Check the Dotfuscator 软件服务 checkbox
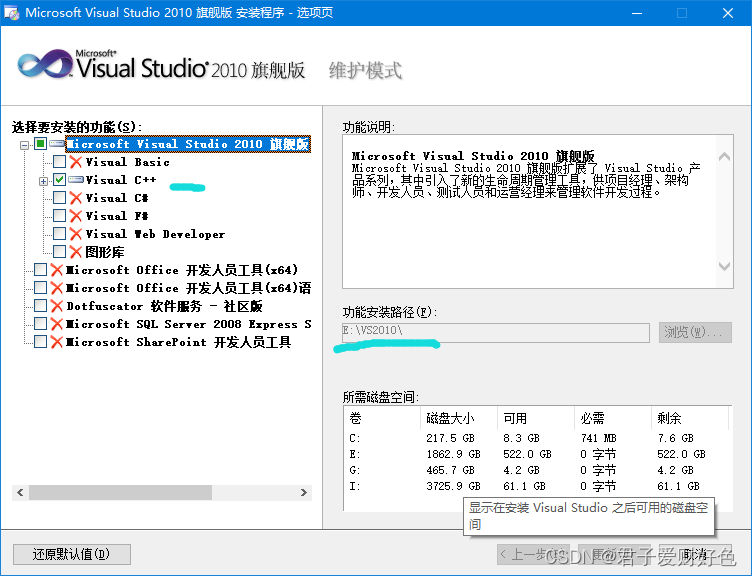 click(40, 306)
